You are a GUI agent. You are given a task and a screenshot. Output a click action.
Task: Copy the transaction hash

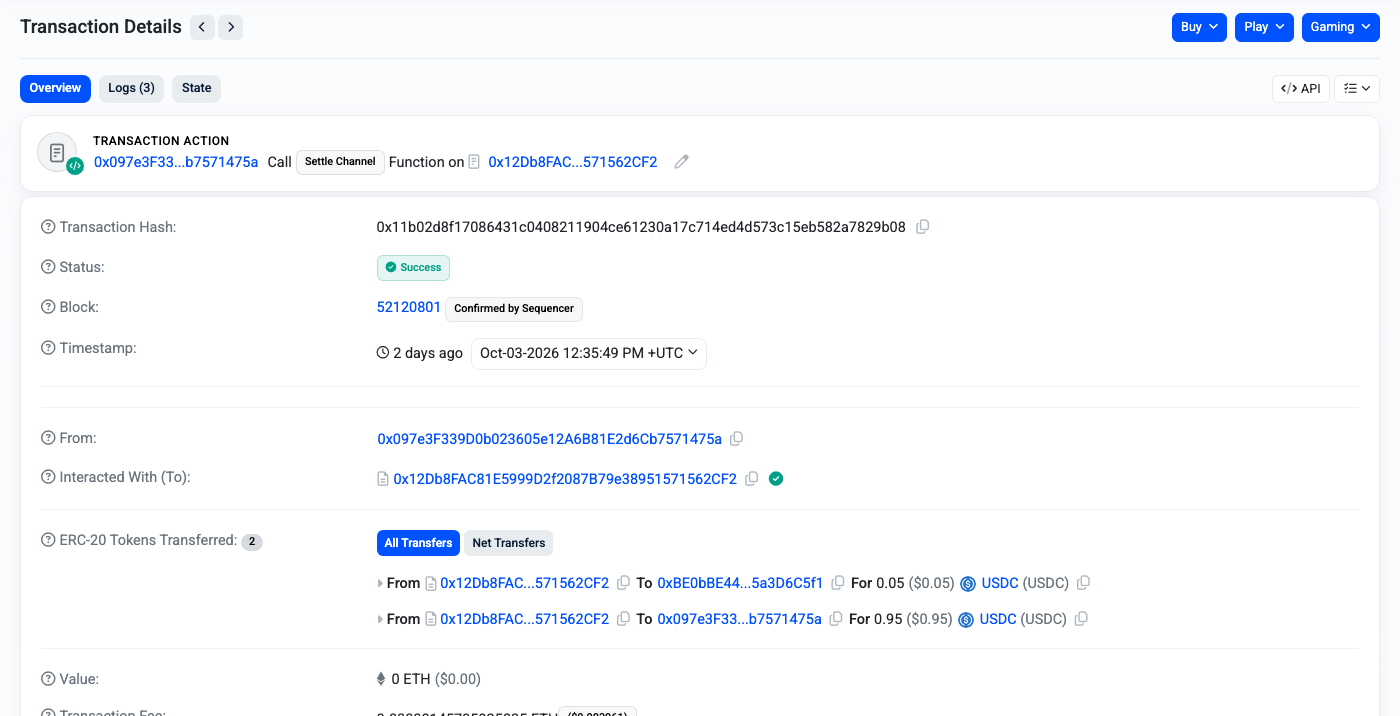point(923,227)
